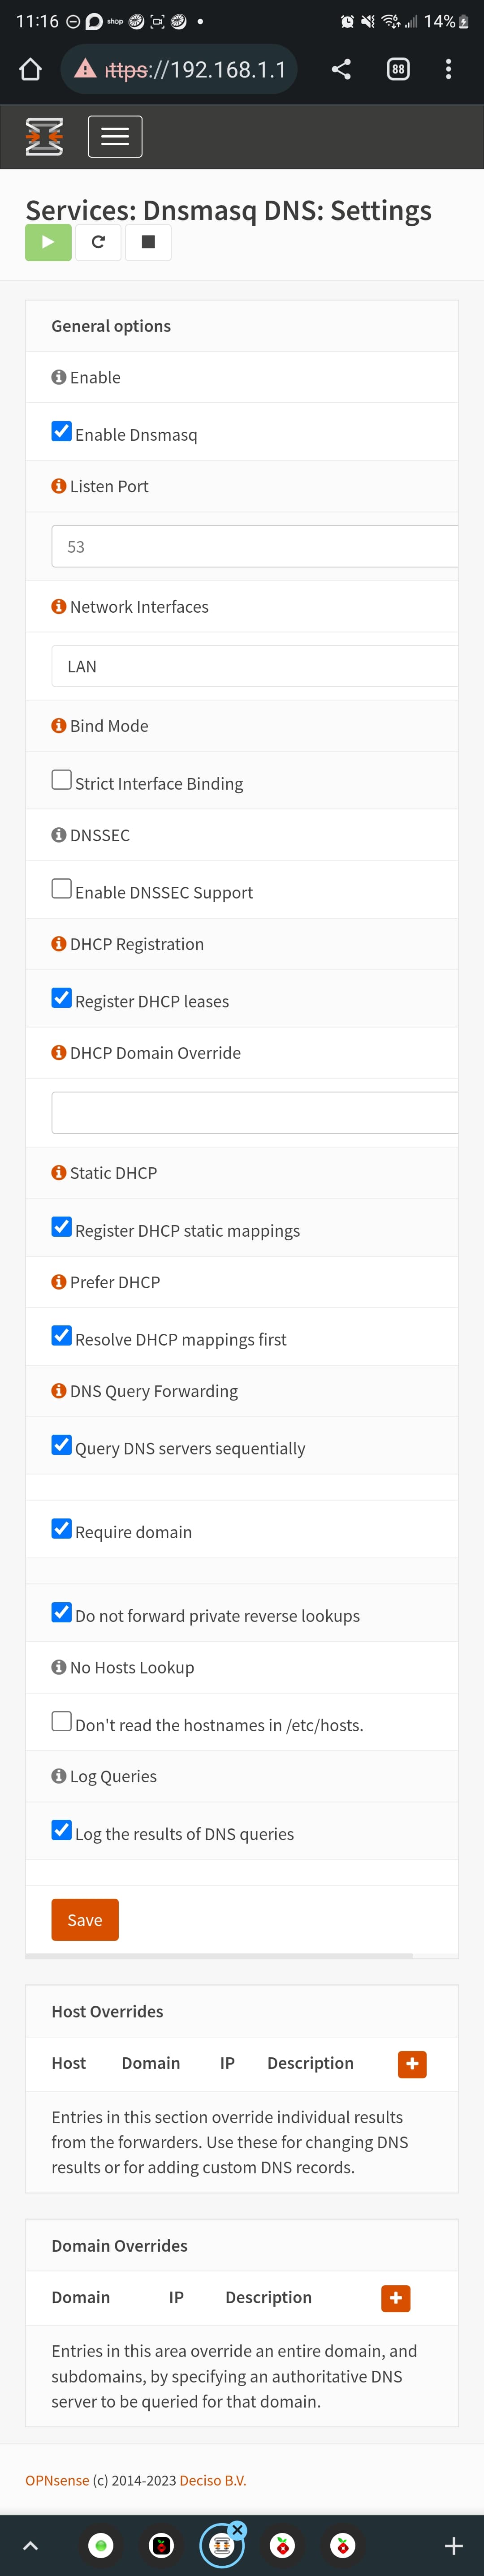Open the hamburger navigation menu
Screen dimensions: 484x2576
point(115,137)
